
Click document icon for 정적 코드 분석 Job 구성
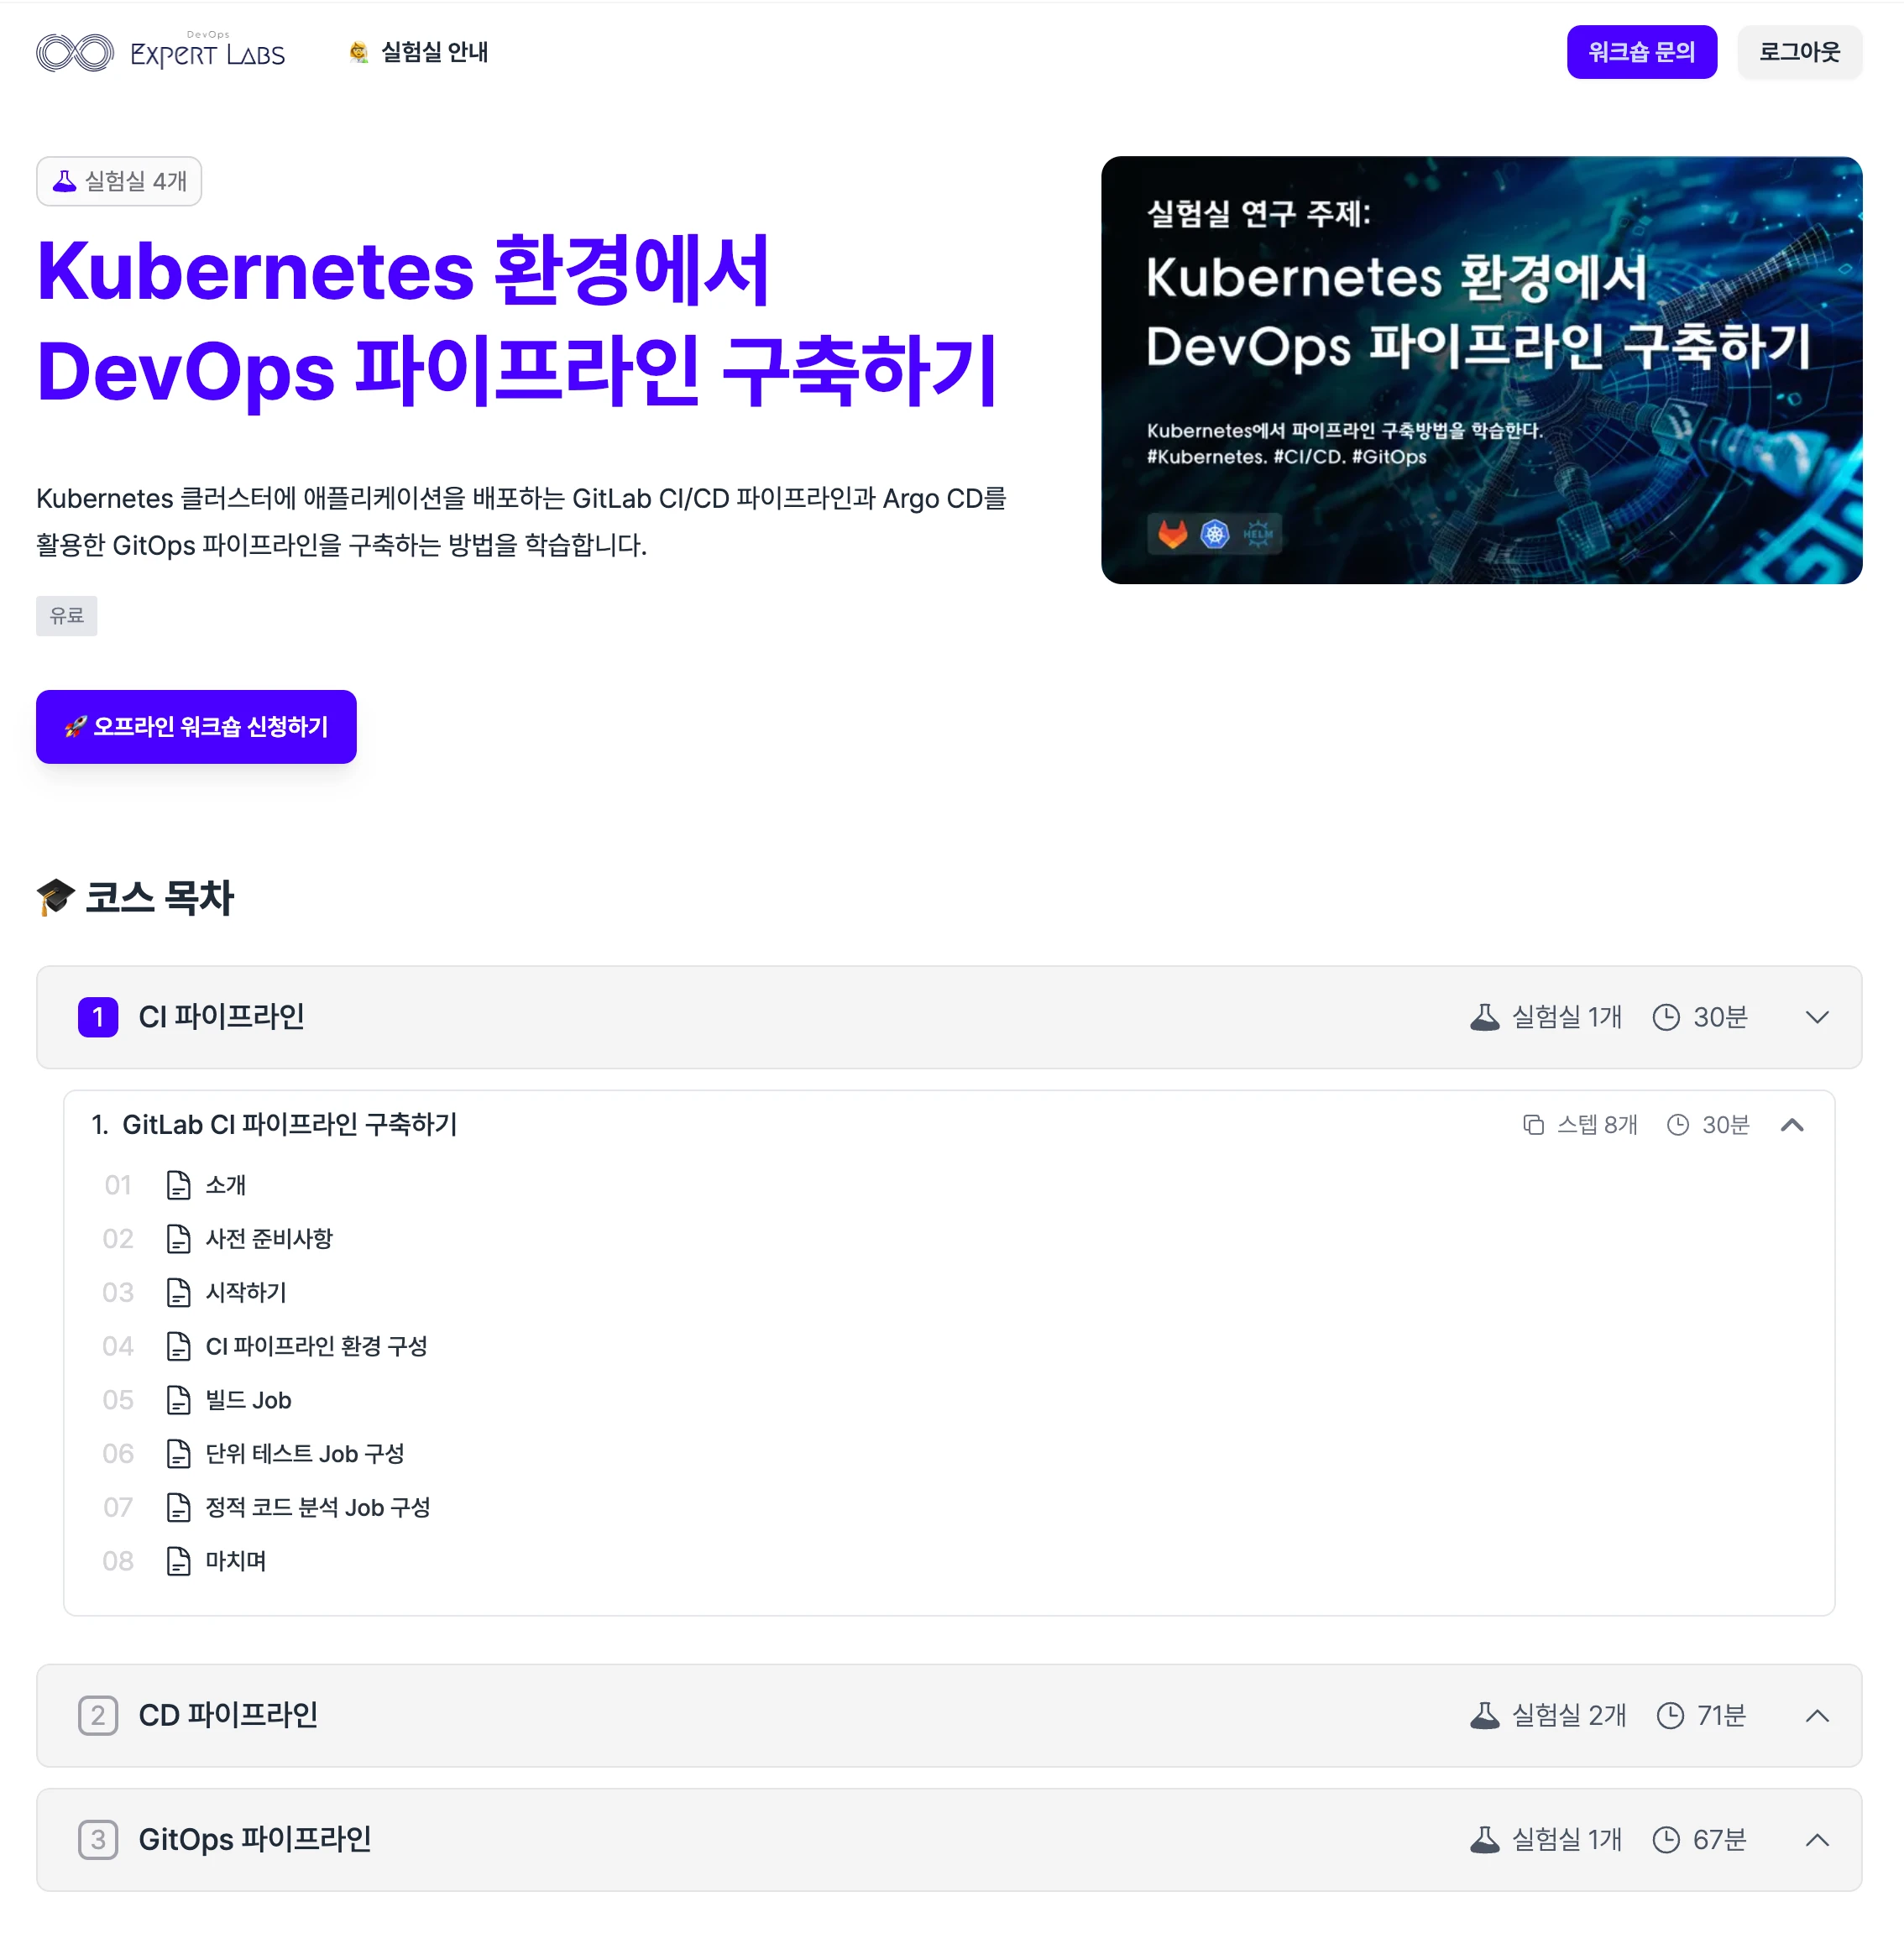pyautogui.click(x=178, y=1507)
